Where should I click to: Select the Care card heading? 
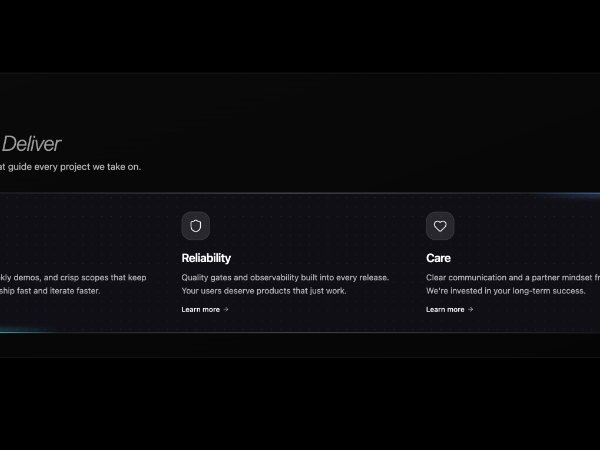coord(438,258)
